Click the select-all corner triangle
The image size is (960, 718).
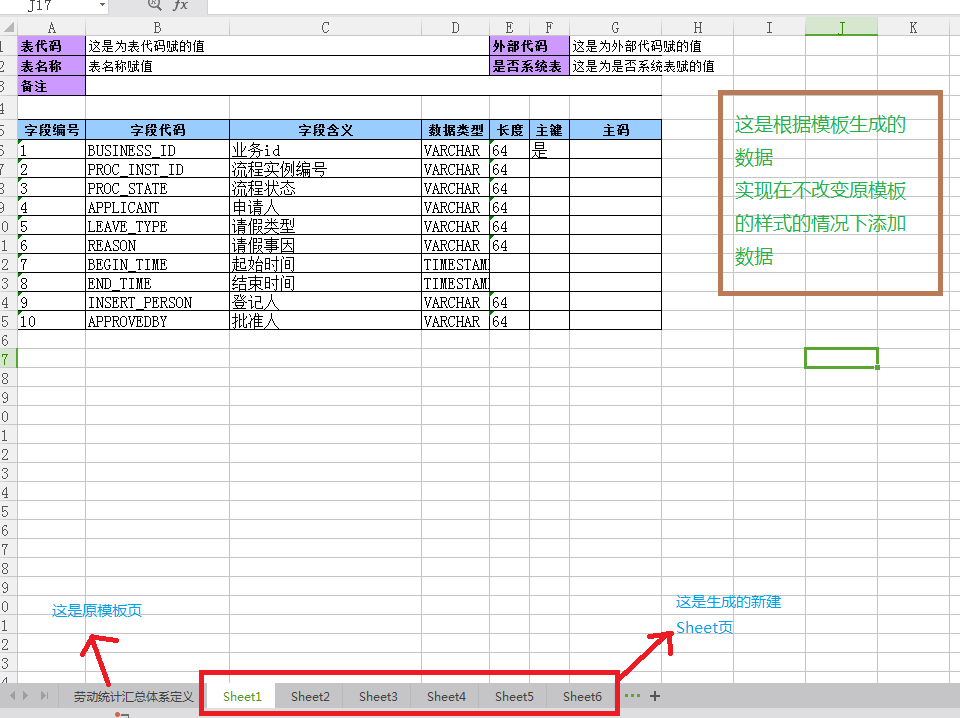click(9, 28)
